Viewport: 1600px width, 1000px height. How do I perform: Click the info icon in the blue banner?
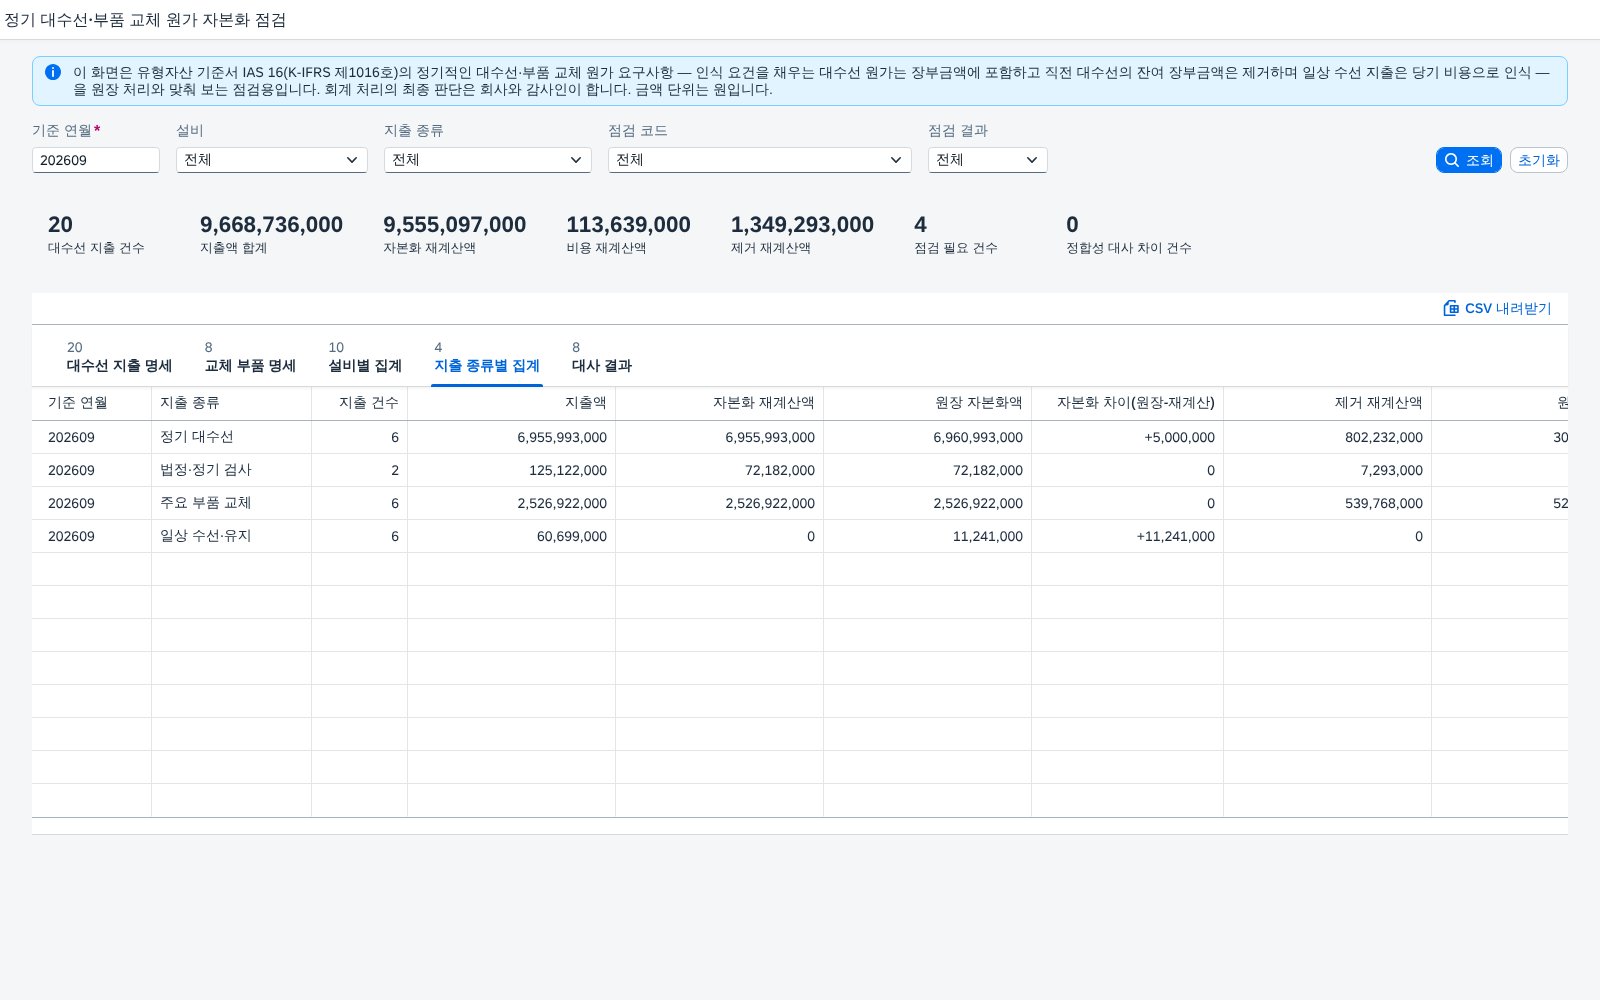click(x=53, y=72)
